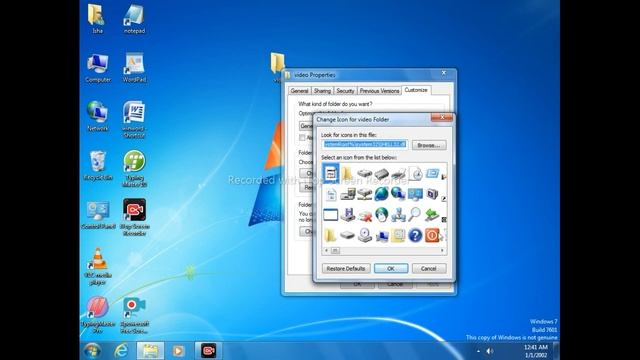
Task: Pick the CD disc drive icon
Action: click(364, 236)
